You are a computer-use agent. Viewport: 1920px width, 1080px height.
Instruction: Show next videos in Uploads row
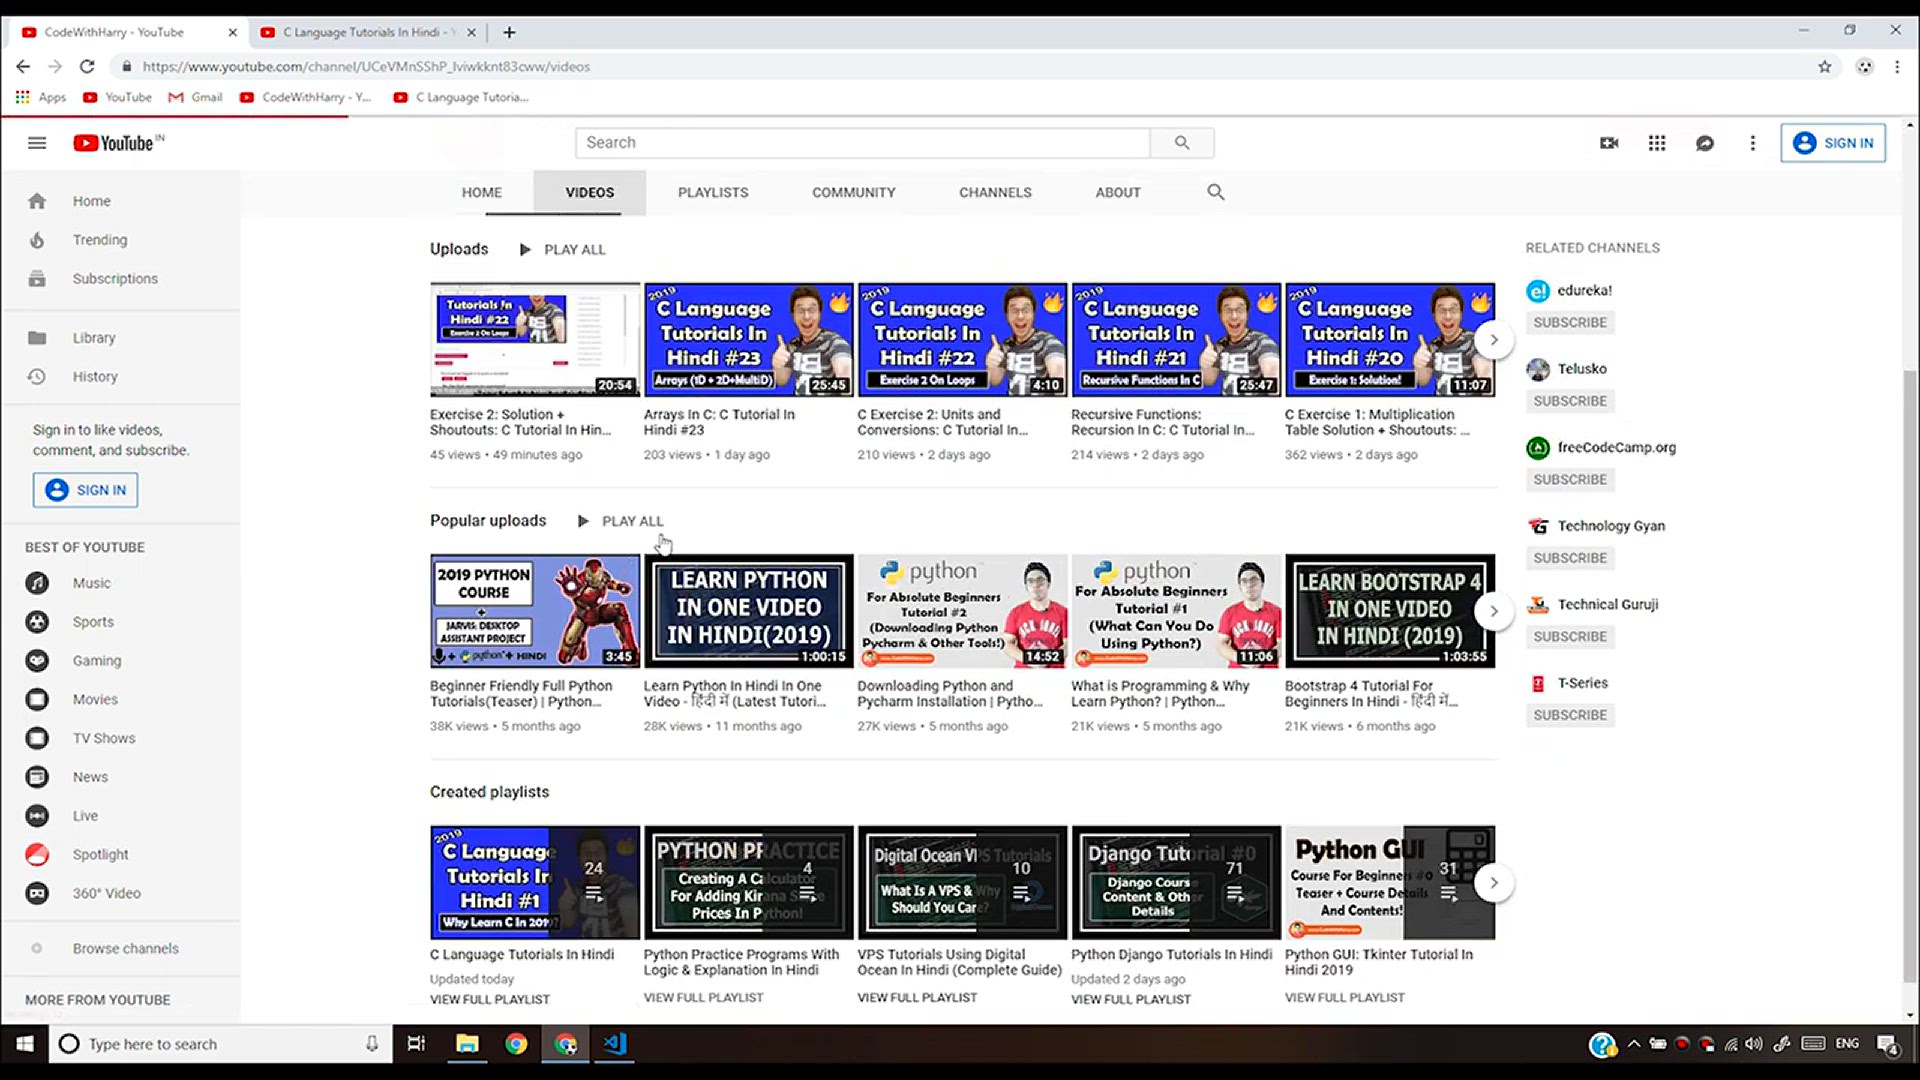(x=1494, y=340)
